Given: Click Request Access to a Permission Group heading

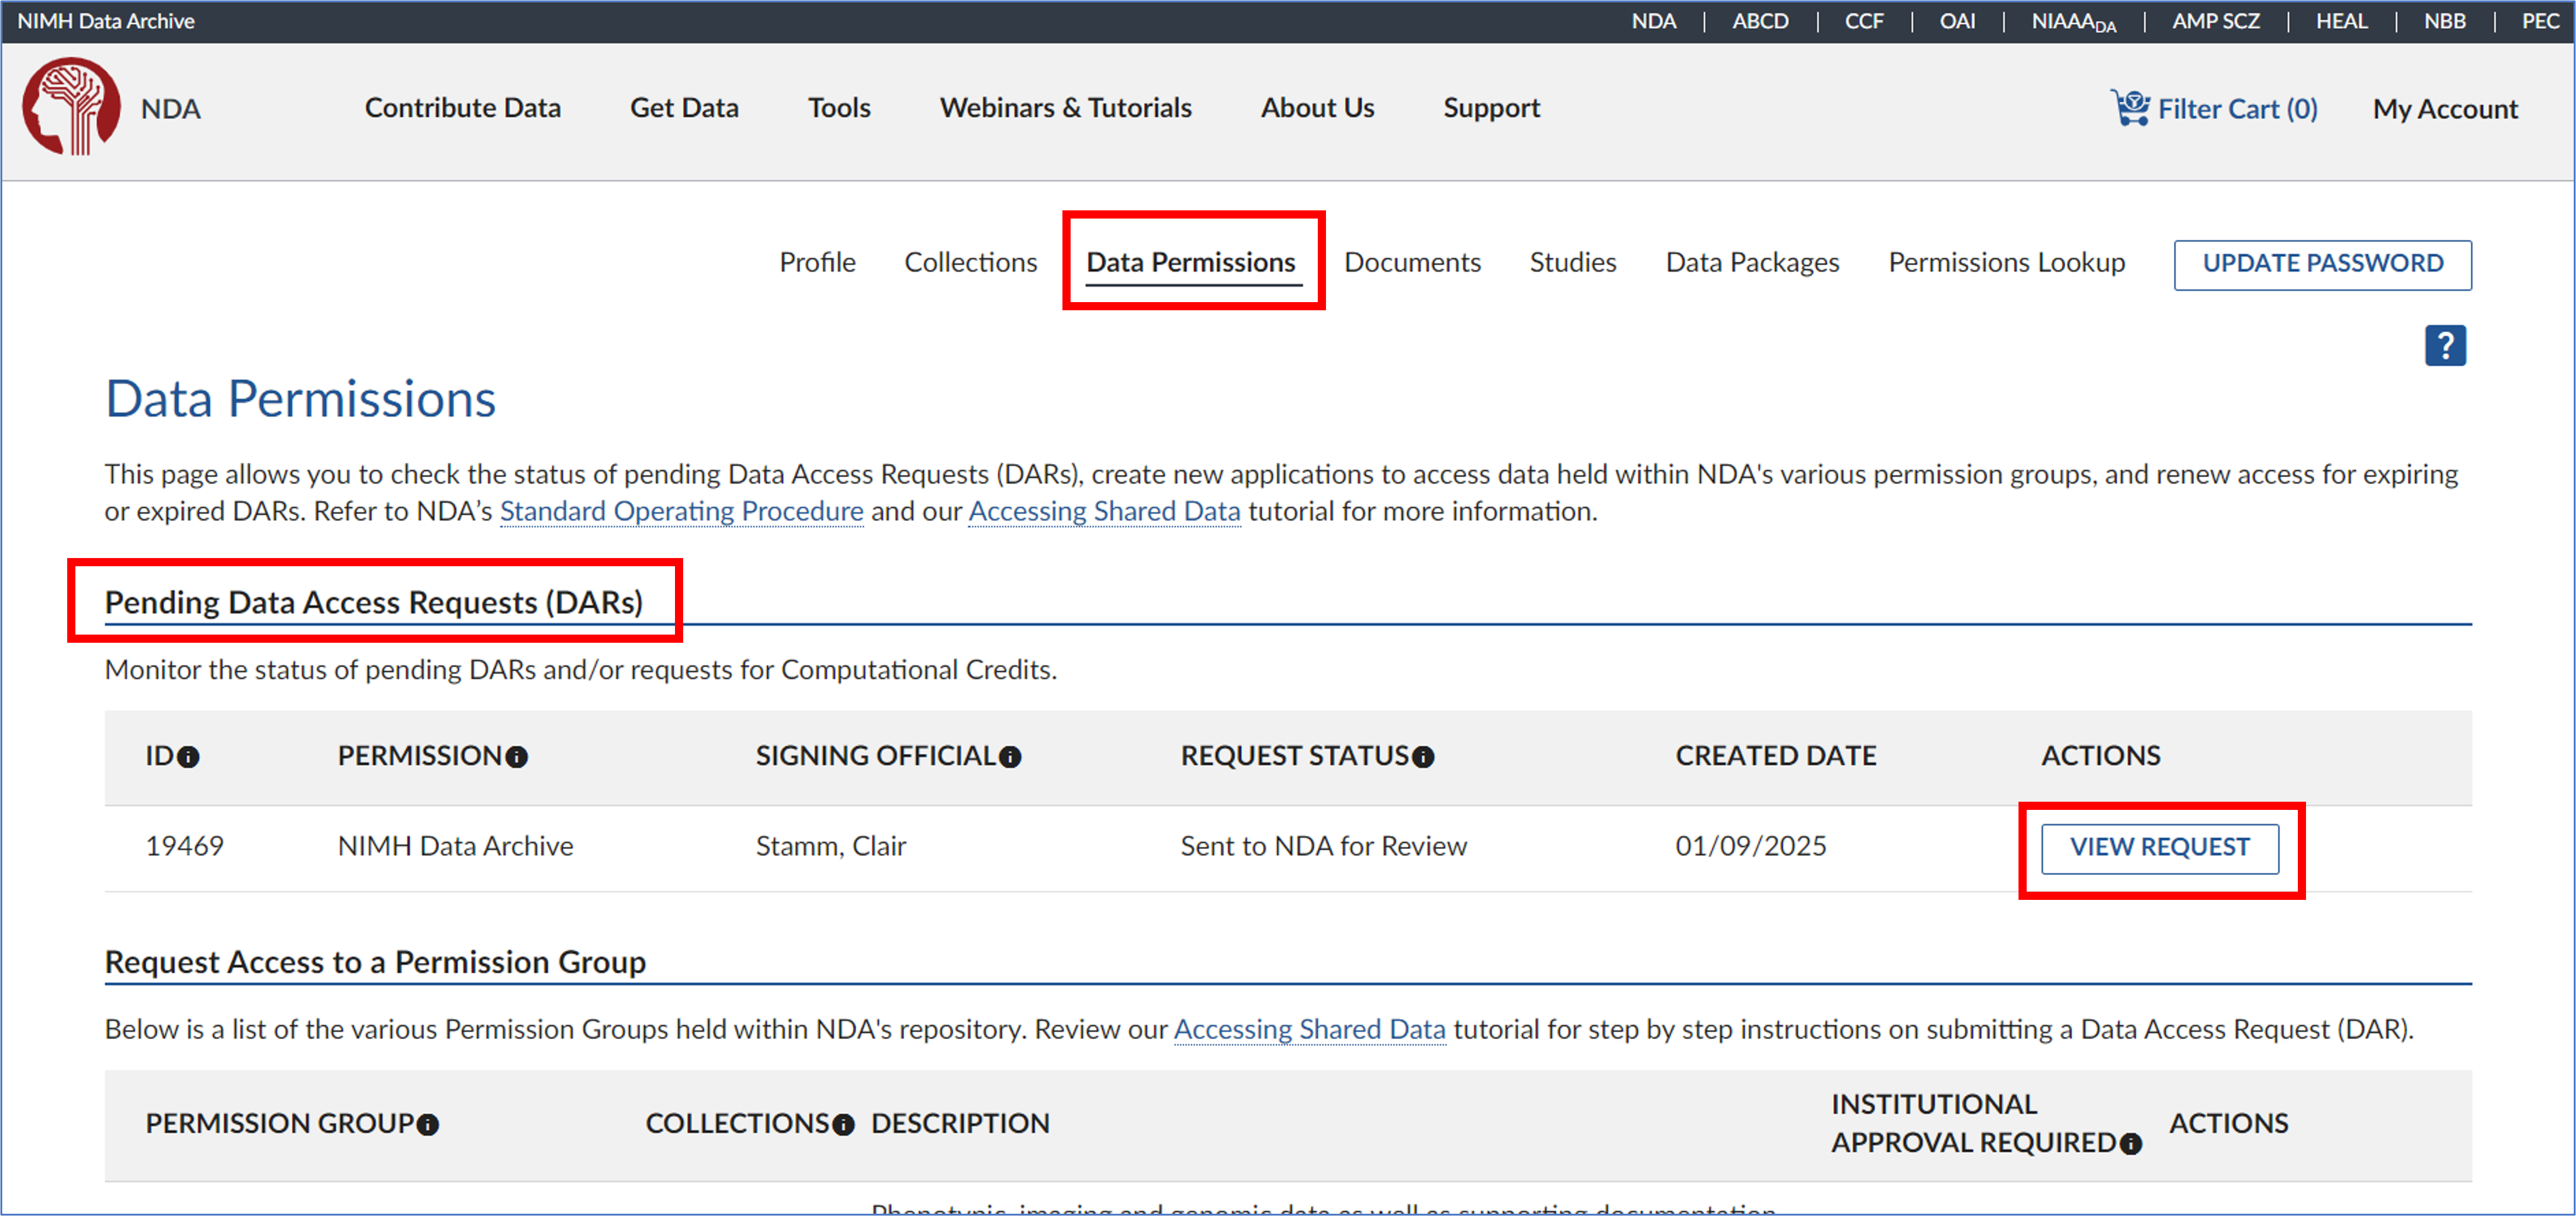Looking at the screenshot, I should click(x=375, y=962).
